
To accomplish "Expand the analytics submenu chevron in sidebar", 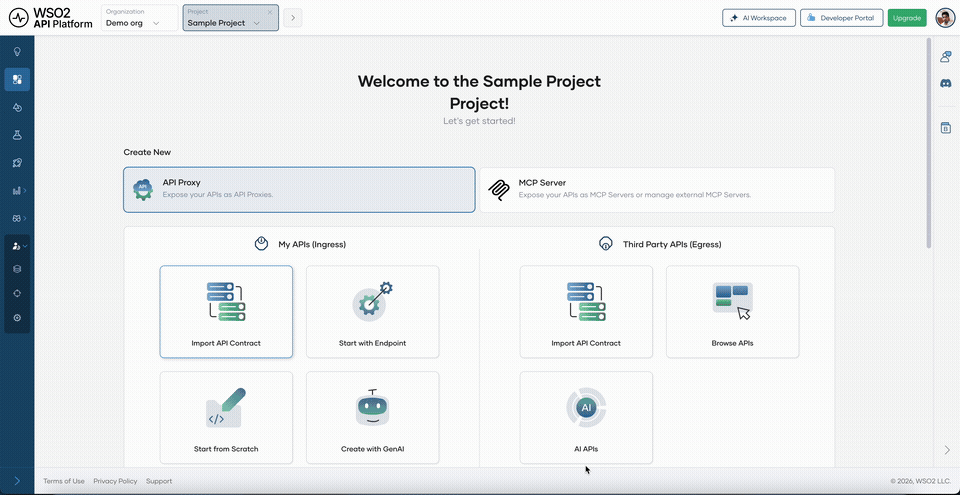I will (25, 191).
